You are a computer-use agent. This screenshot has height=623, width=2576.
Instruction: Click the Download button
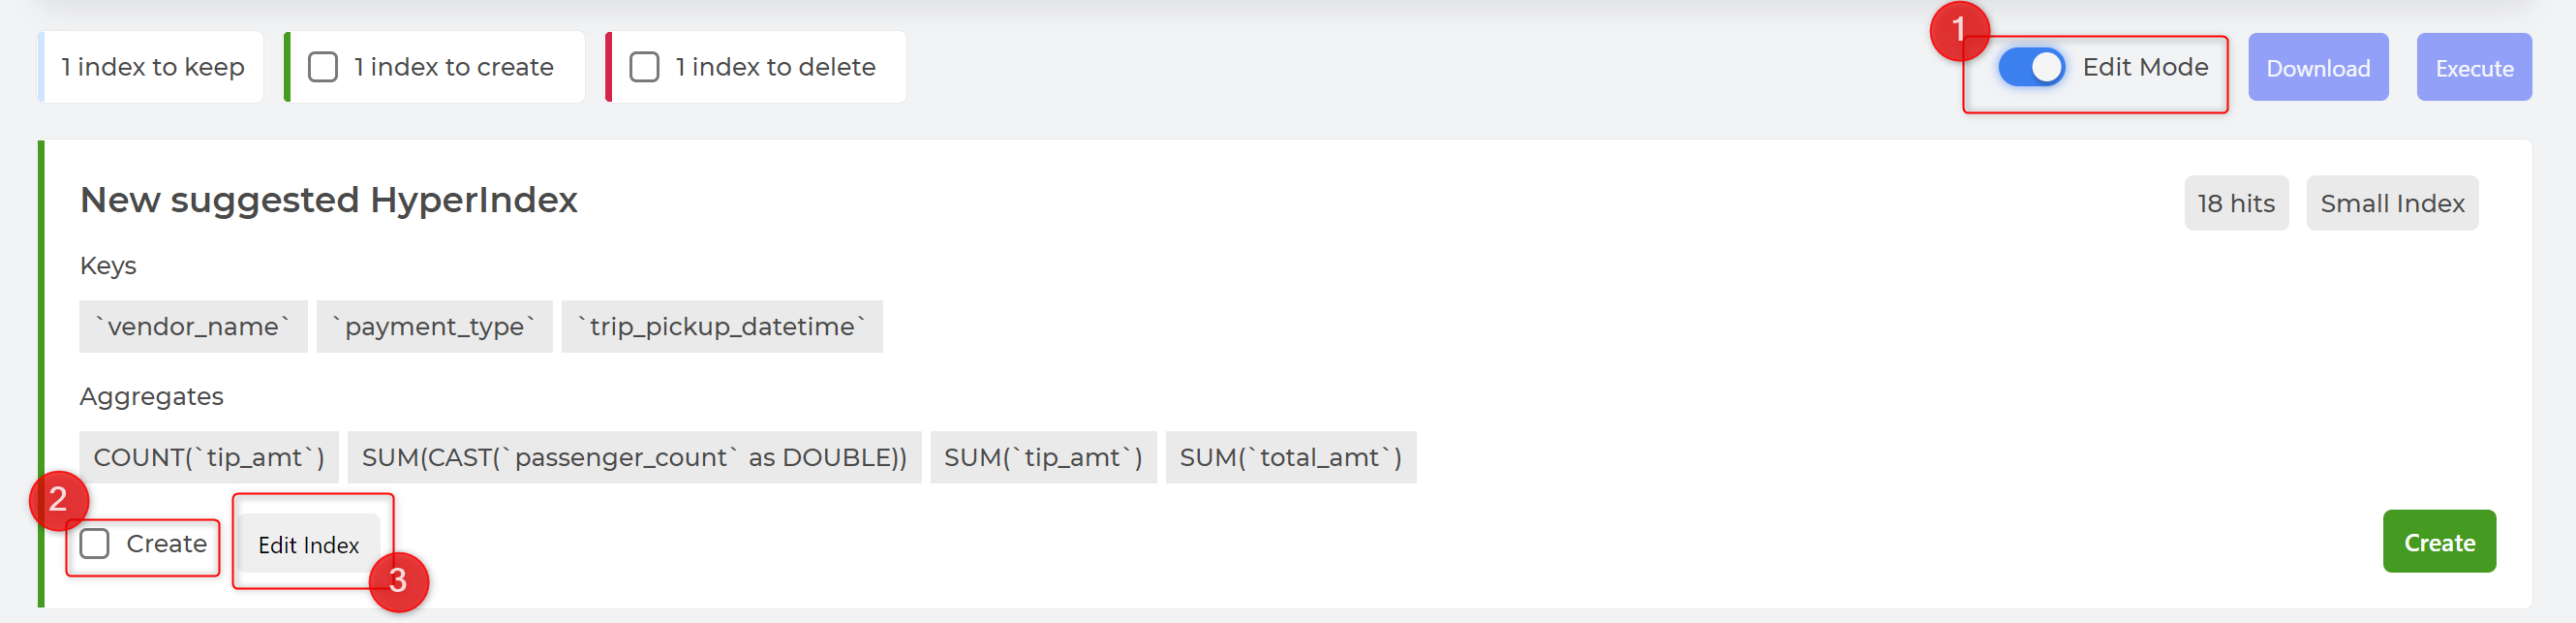(x=2317, y=67)
